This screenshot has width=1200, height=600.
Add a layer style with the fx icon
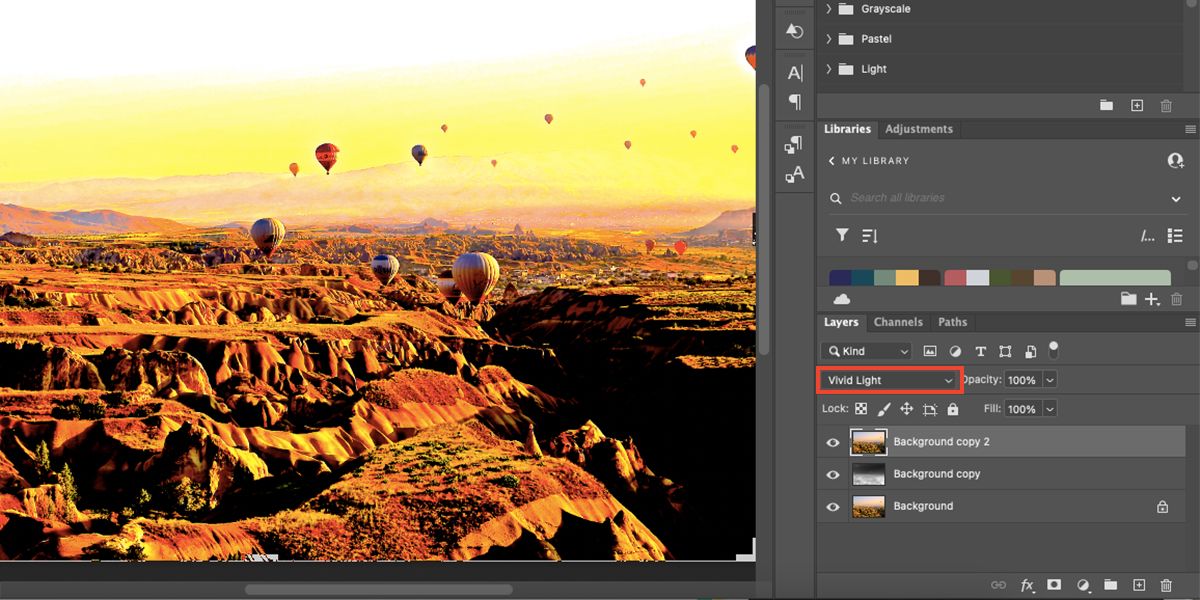pyautogui.click(x=1025, y=585)
